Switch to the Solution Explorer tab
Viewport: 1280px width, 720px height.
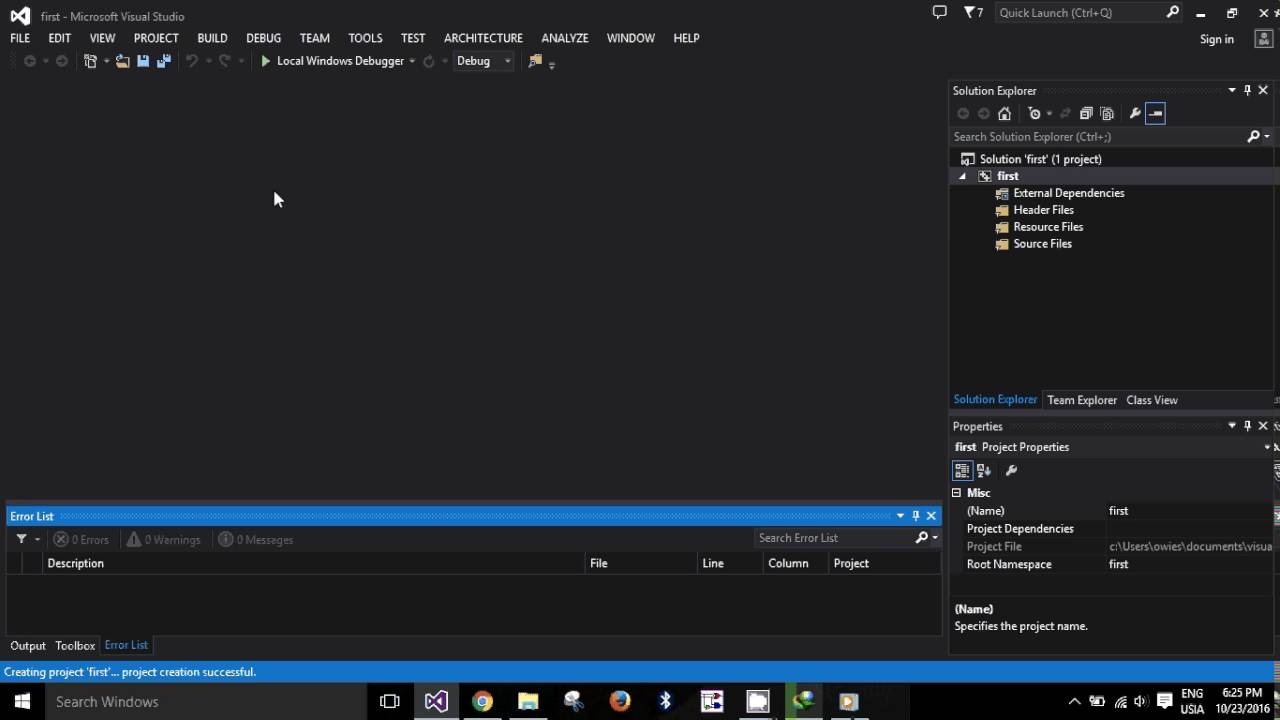click(995, 399)
